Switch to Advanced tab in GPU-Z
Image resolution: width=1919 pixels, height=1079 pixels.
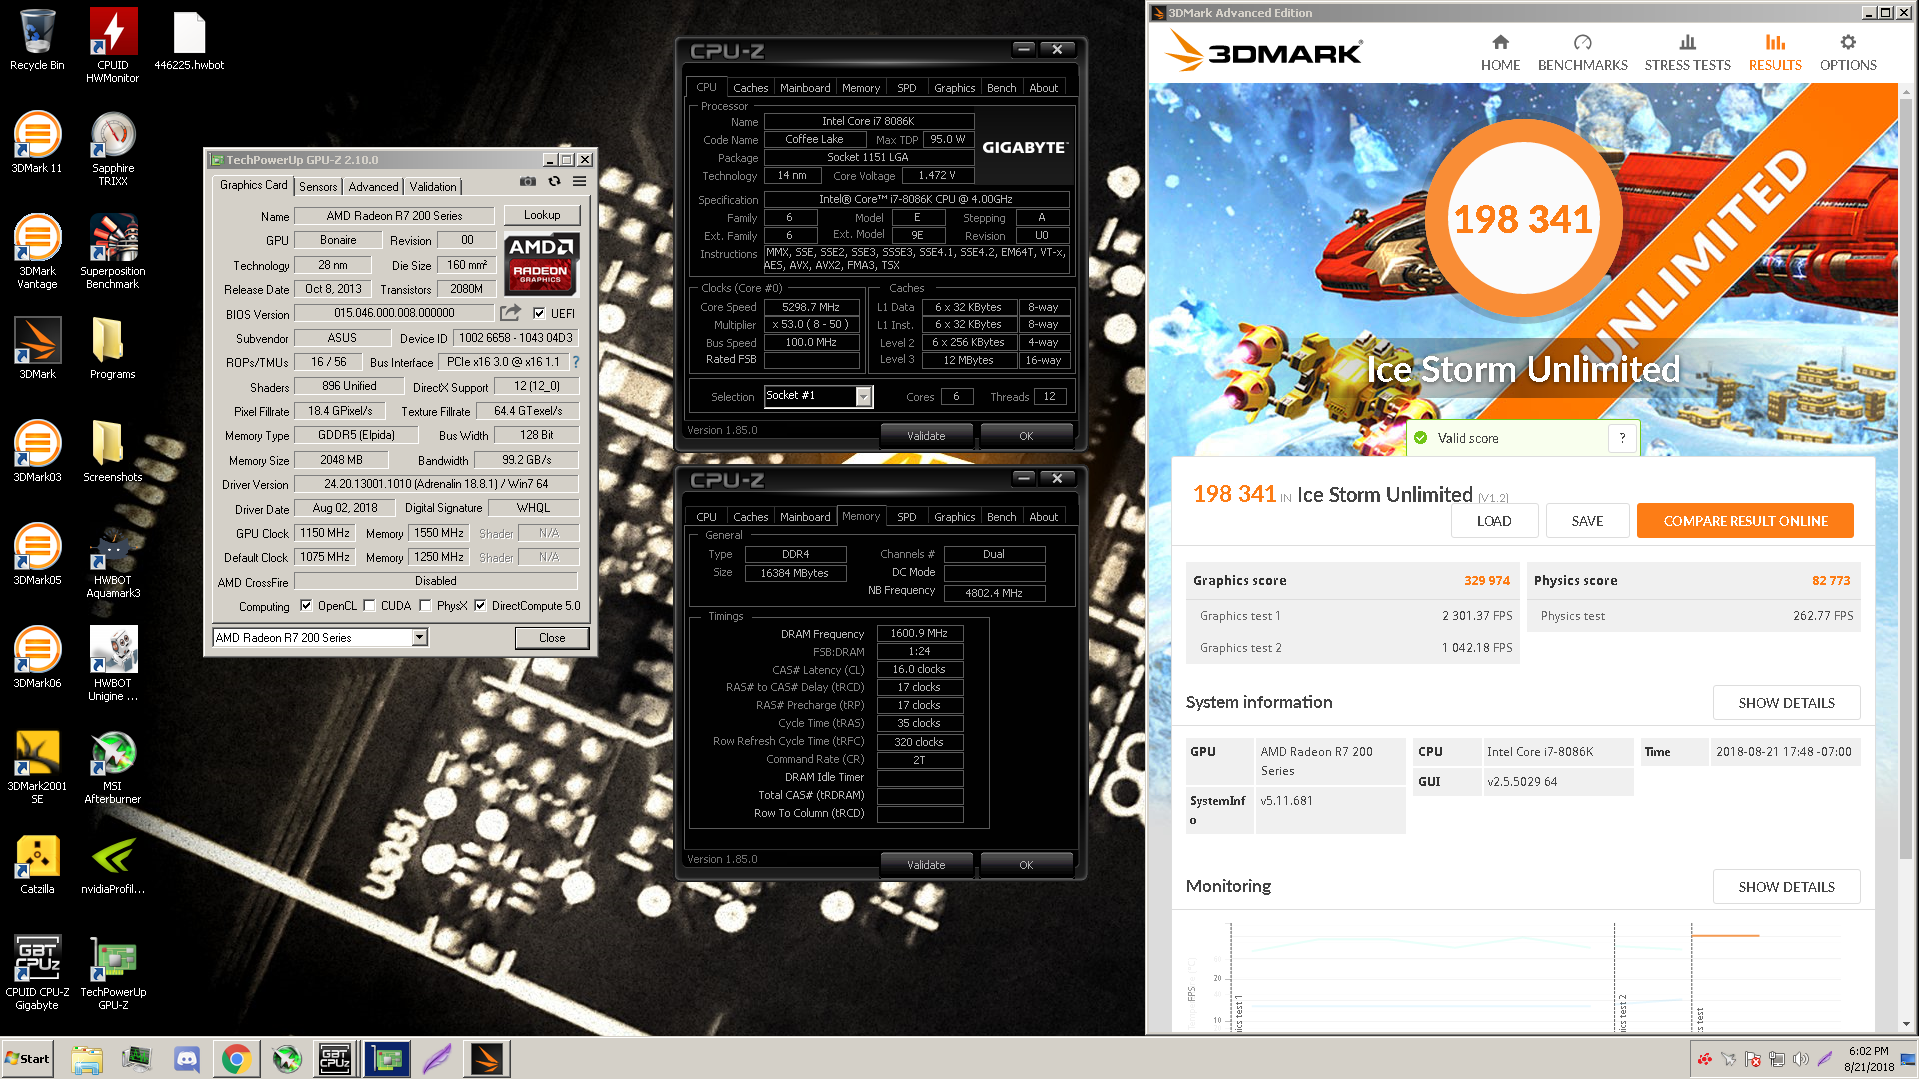[373, 187]
